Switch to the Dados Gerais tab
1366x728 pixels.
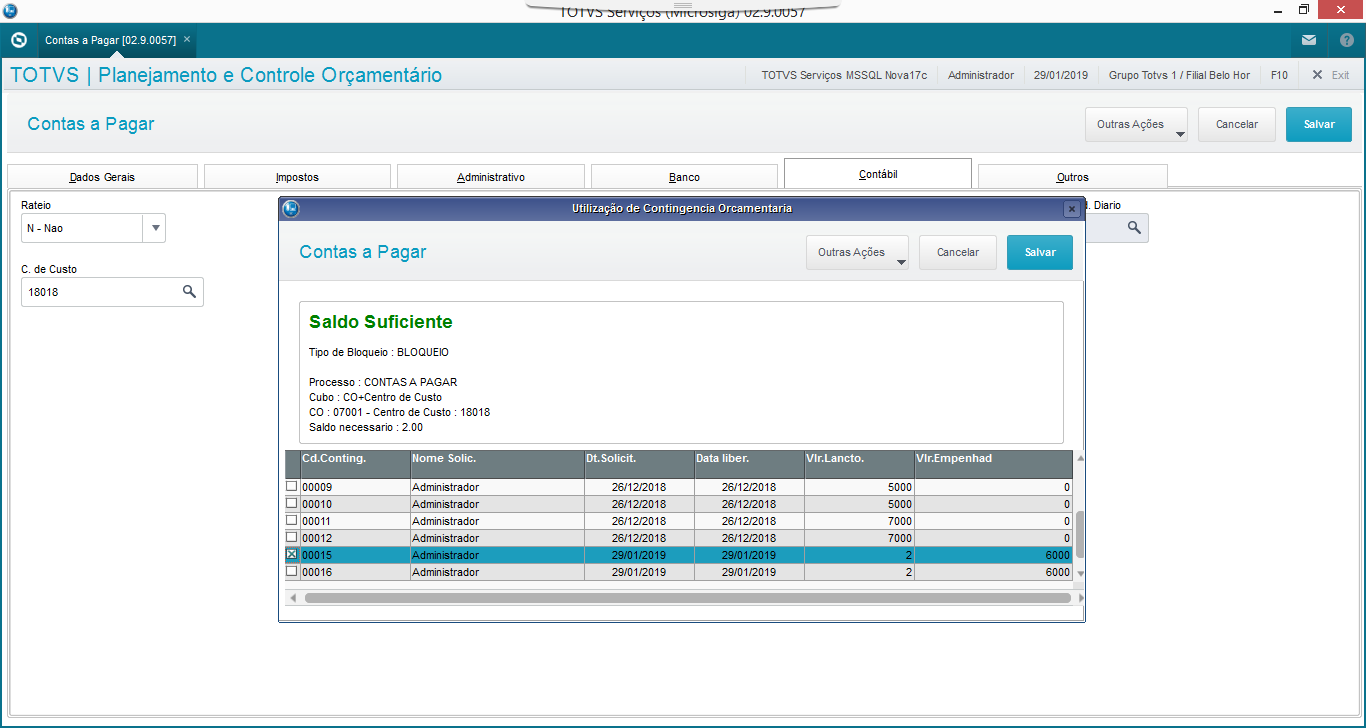point(102,177)
